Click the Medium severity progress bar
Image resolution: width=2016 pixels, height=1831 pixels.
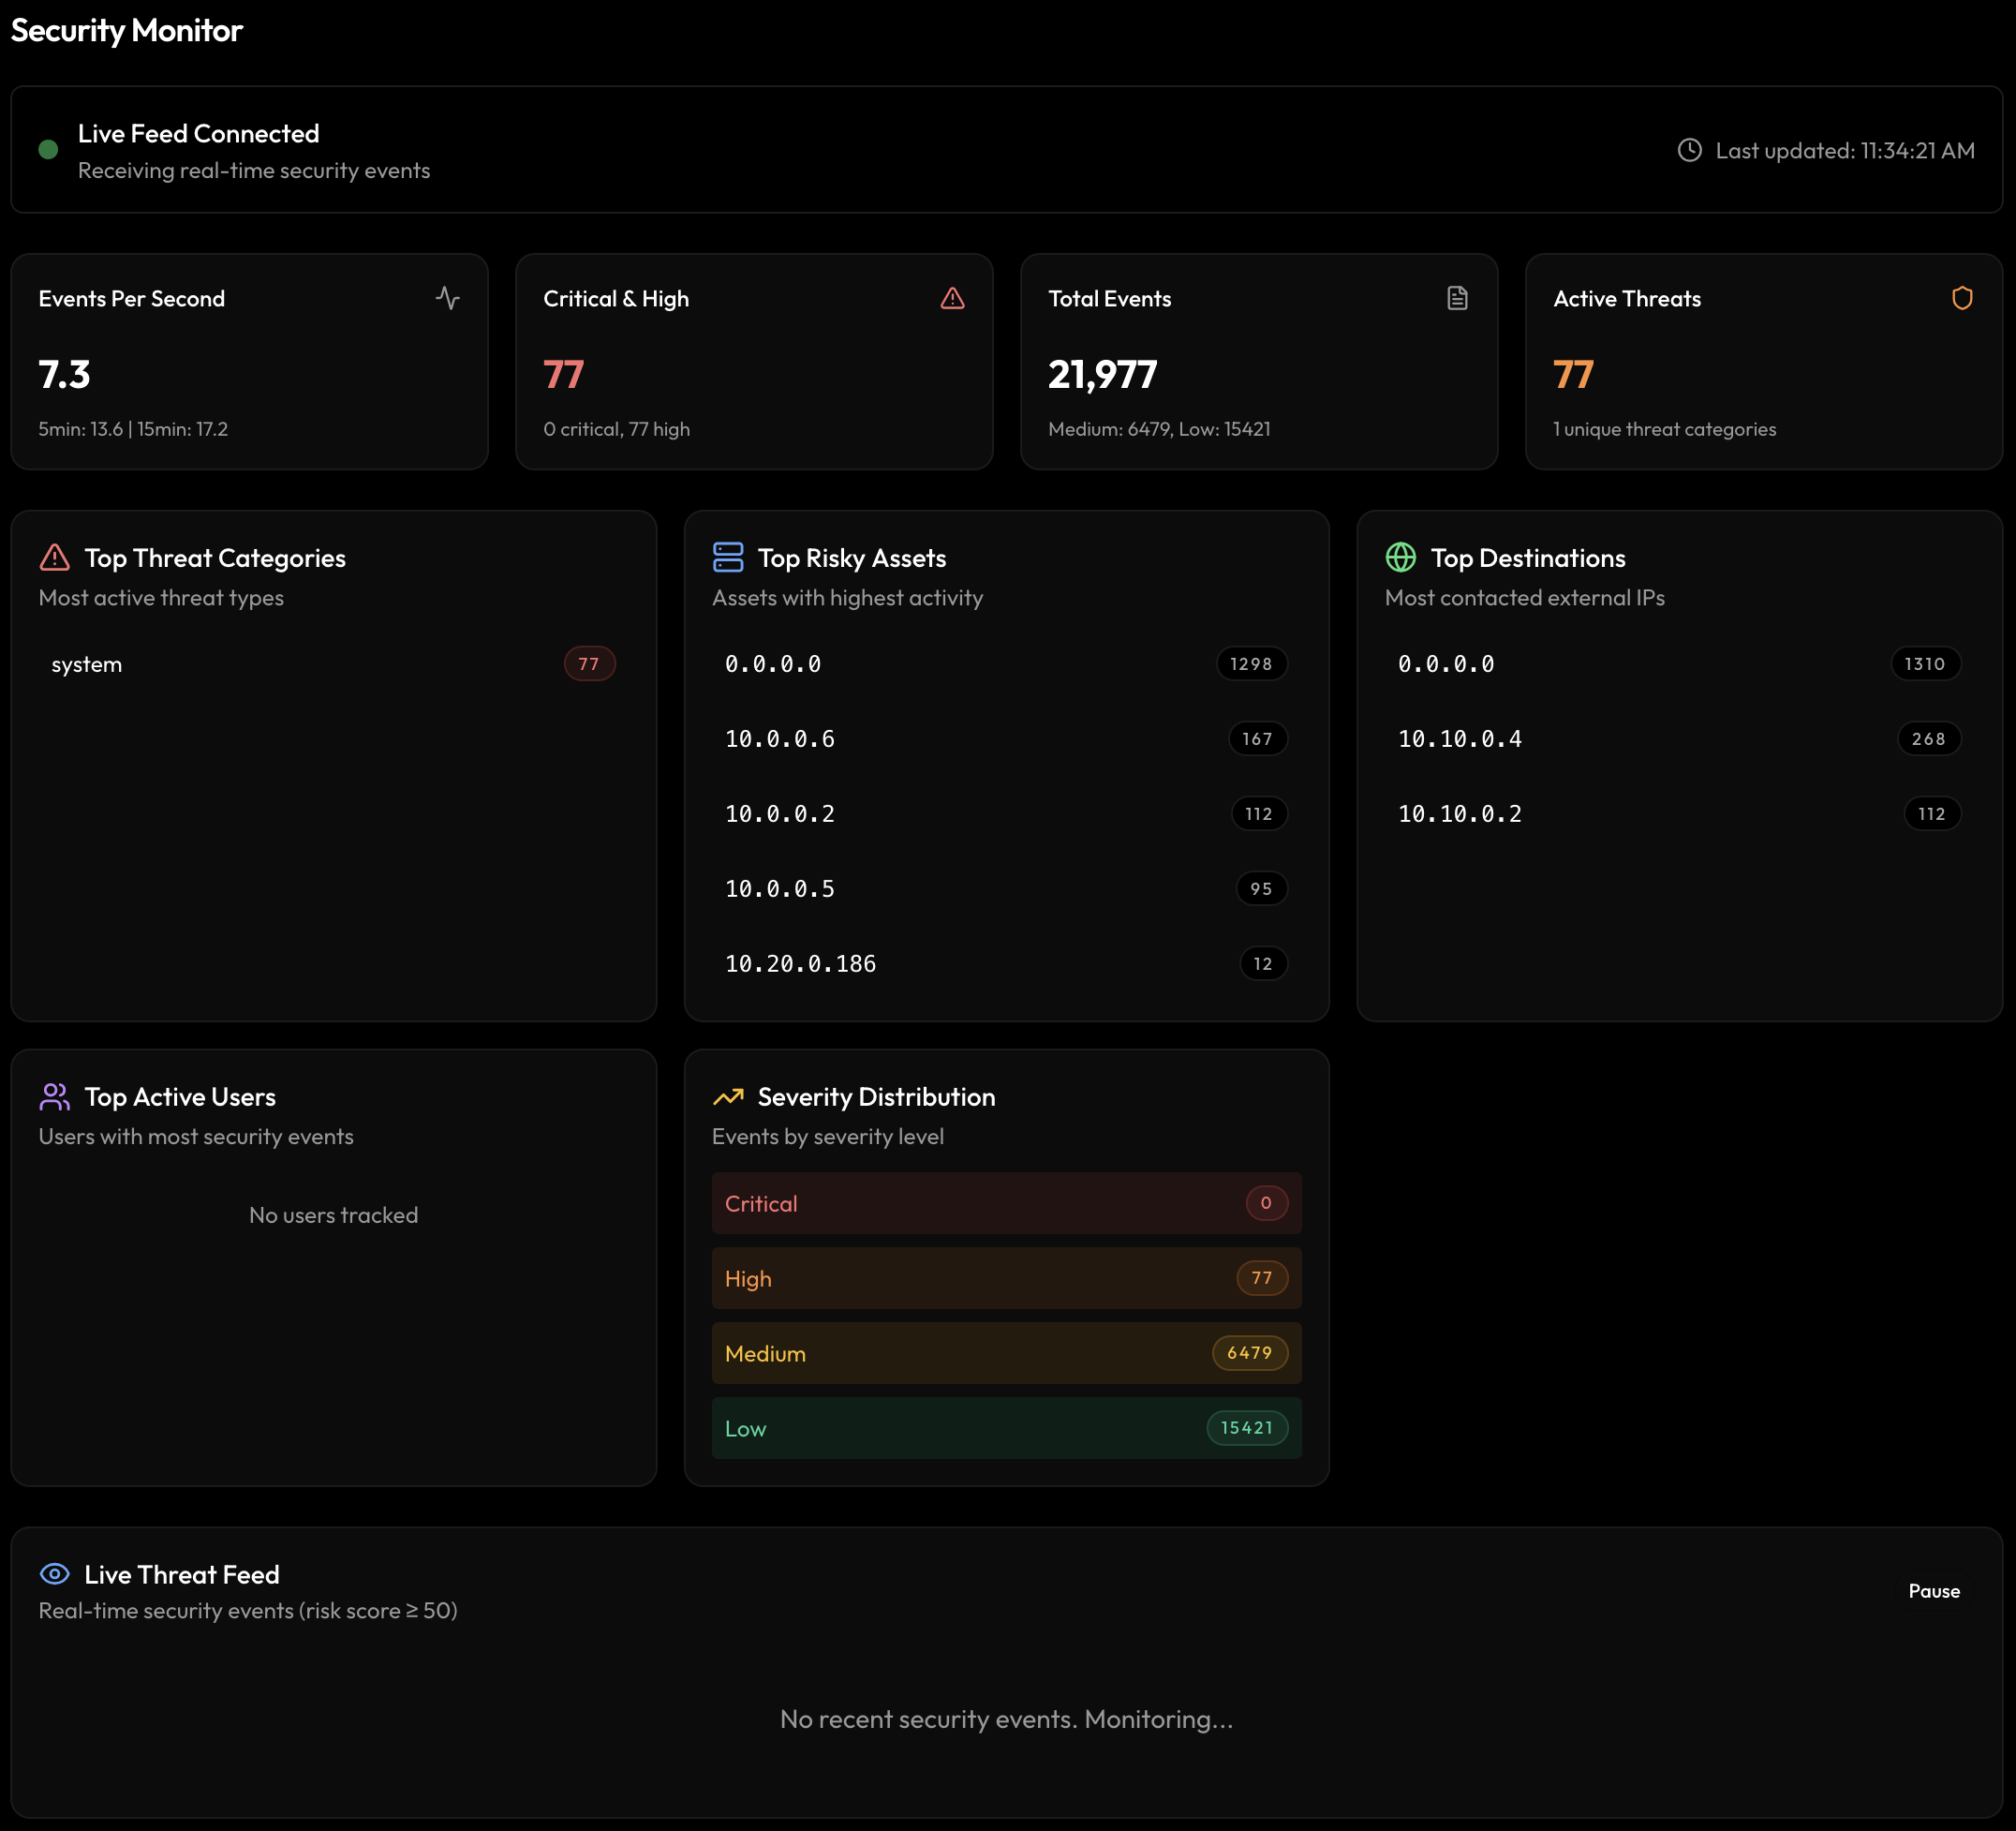(1006, 1353)
